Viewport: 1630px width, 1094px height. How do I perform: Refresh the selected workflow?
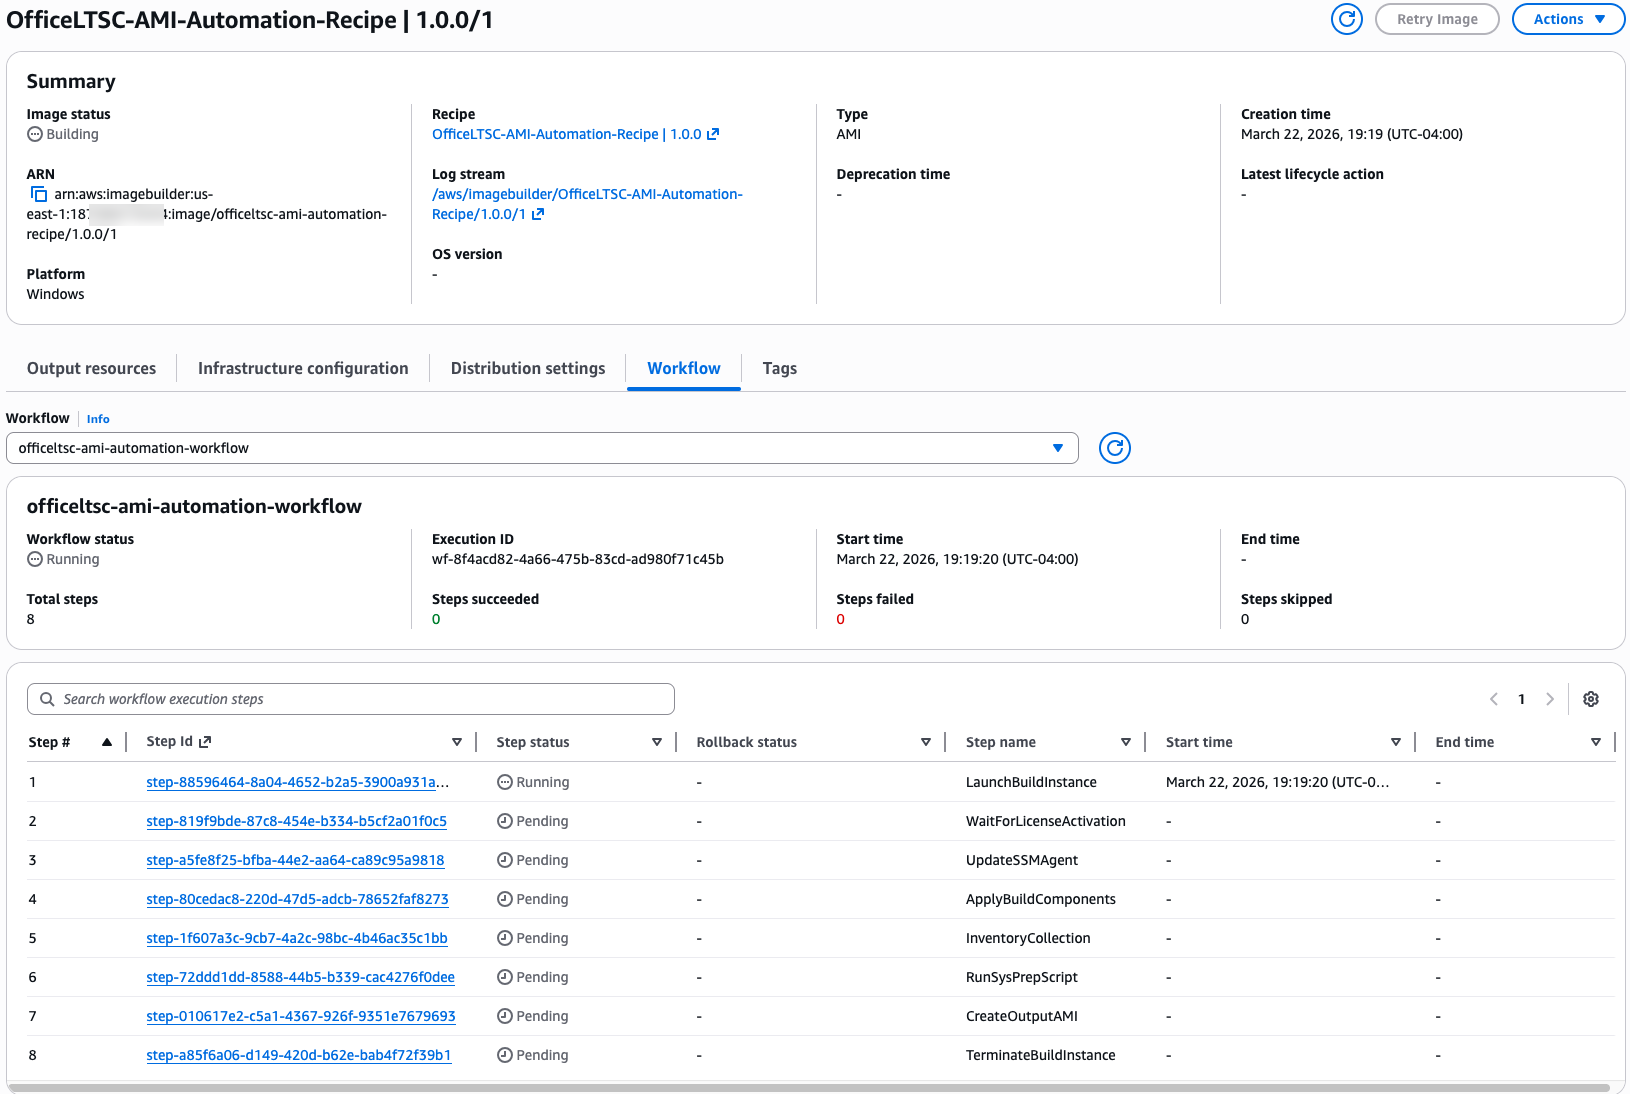(1114, 448)
